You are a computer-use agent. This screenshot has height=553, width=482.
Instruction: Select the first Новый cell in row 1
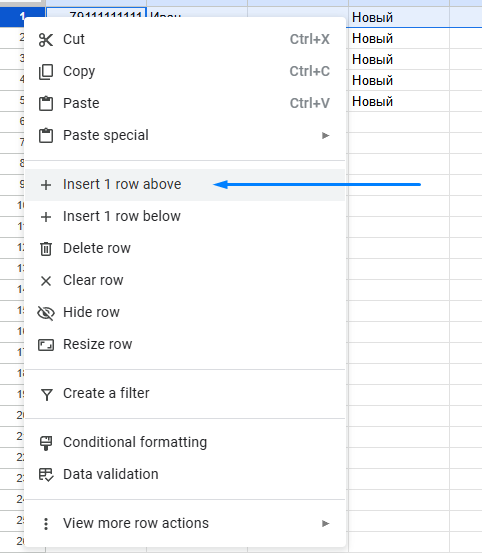pyautogui.click(x=399, y=17)
